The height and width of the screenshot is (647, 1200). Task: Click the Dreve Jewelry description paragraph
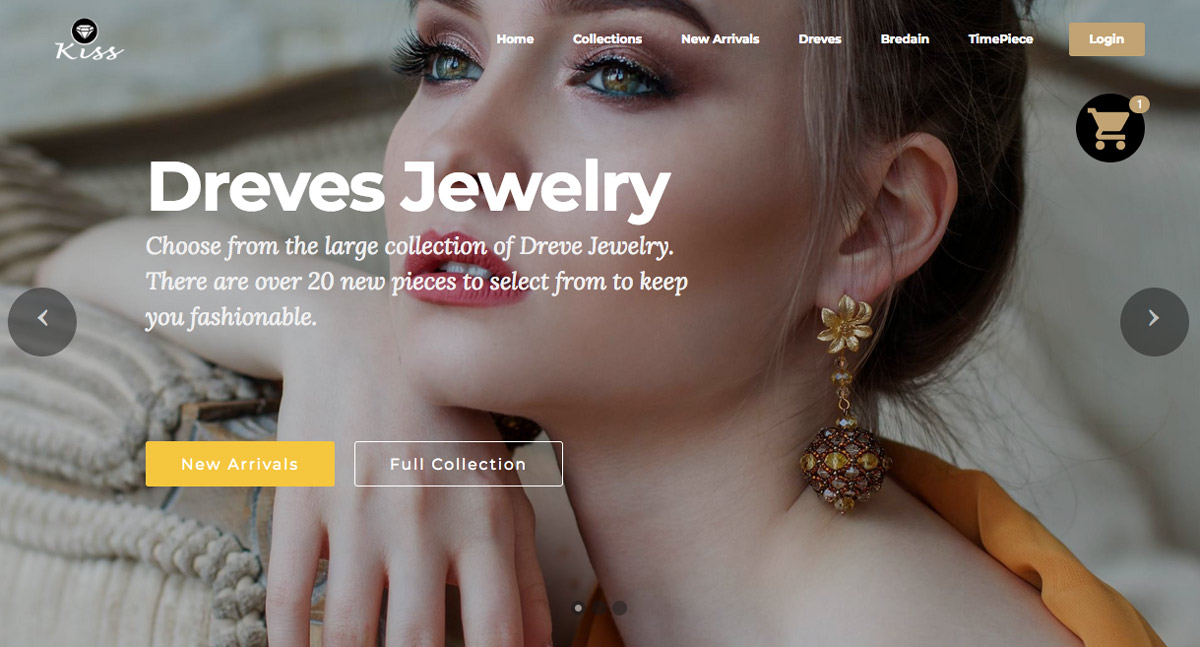(x=417, y=281)
